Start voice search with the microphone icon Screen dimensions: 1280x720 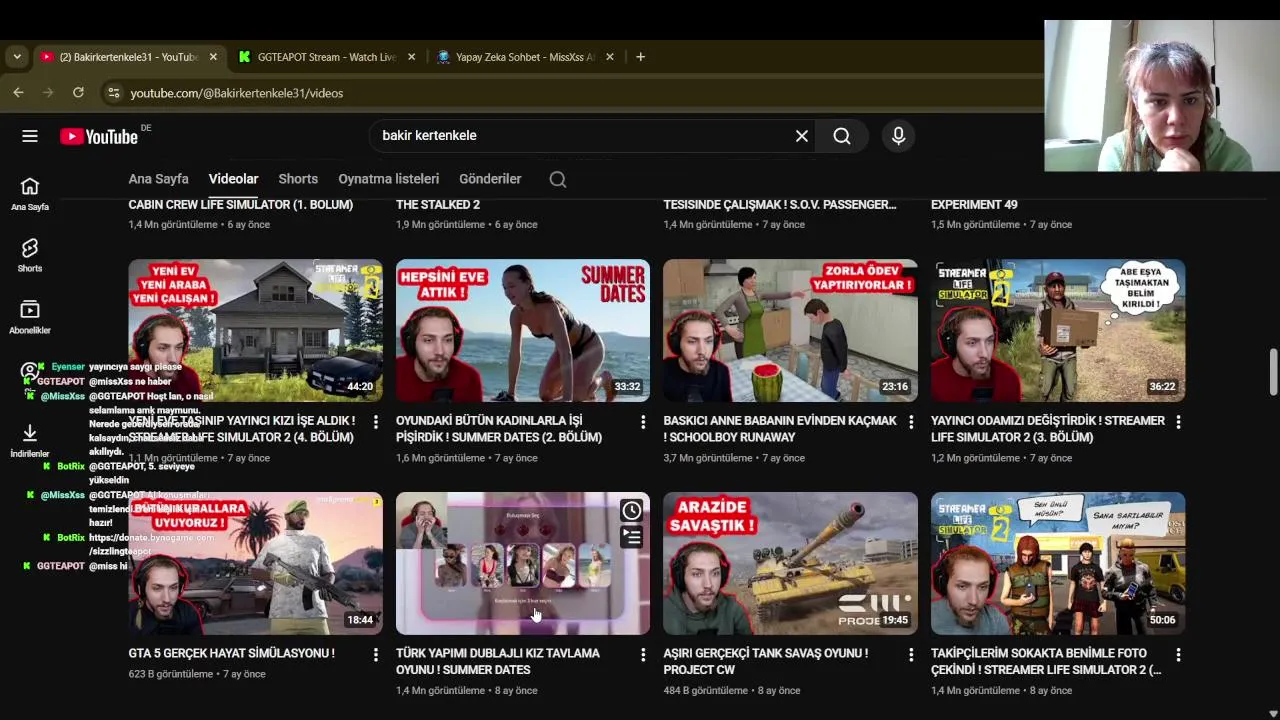(x=898, y=136)
